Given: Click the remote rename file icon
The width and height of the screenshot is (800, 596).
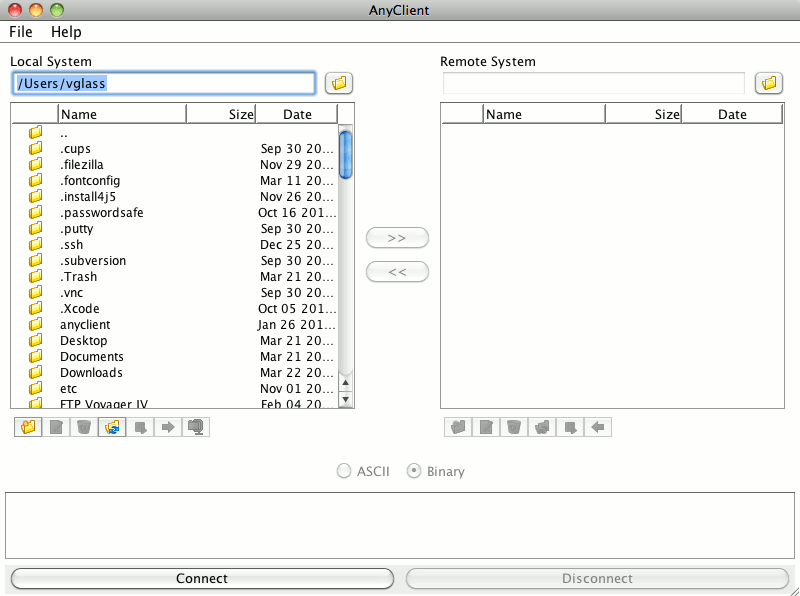Looking at the screenshot, I should (486, 427).
